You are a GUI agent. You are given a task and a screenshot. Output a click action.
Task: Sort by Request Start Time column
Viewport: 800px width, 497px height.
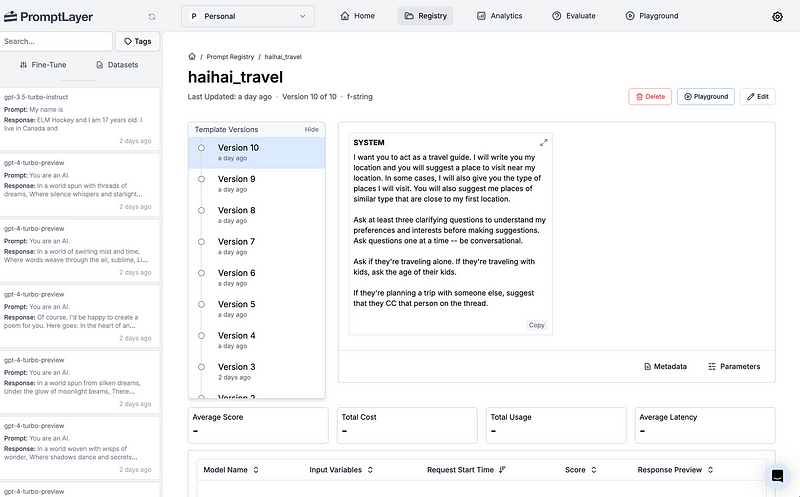point(466,469)
